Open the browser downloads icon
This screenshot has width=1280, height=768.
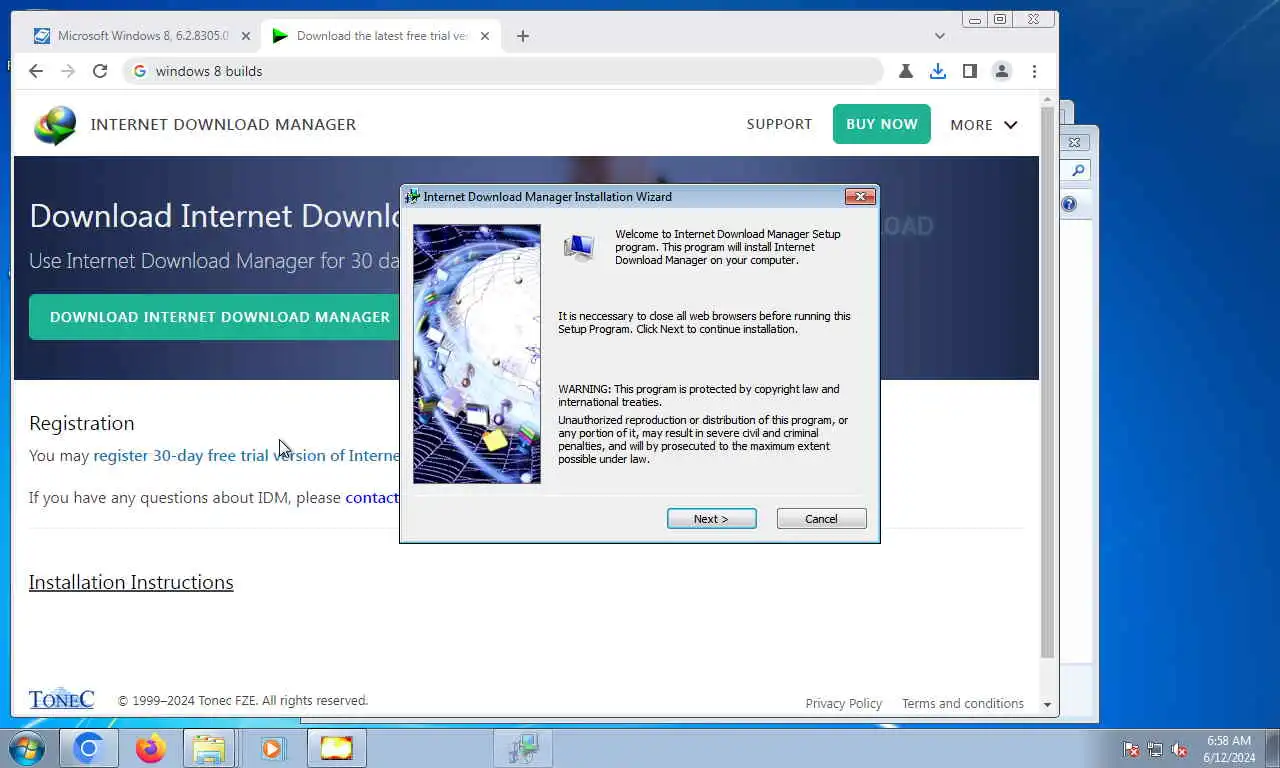937,71
